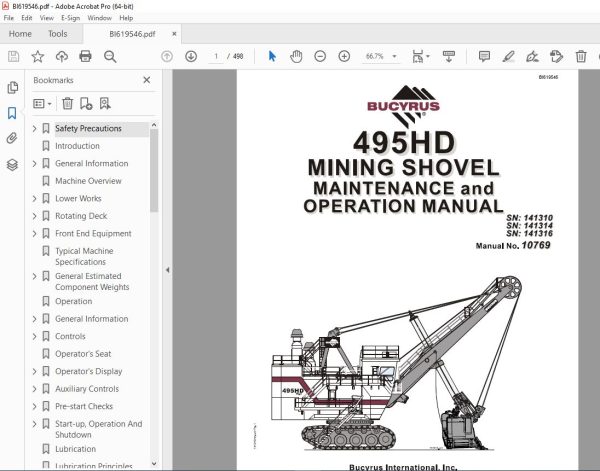The height and width of the screenshot is (471, 600).
Task: Close the BI619546.pdf tab
Action: (174, 34)
